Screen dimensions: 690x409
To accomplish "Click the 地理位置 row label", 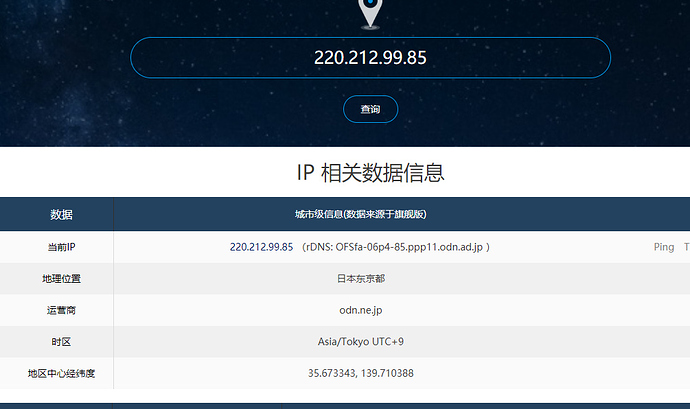I will tap(60, 279).
